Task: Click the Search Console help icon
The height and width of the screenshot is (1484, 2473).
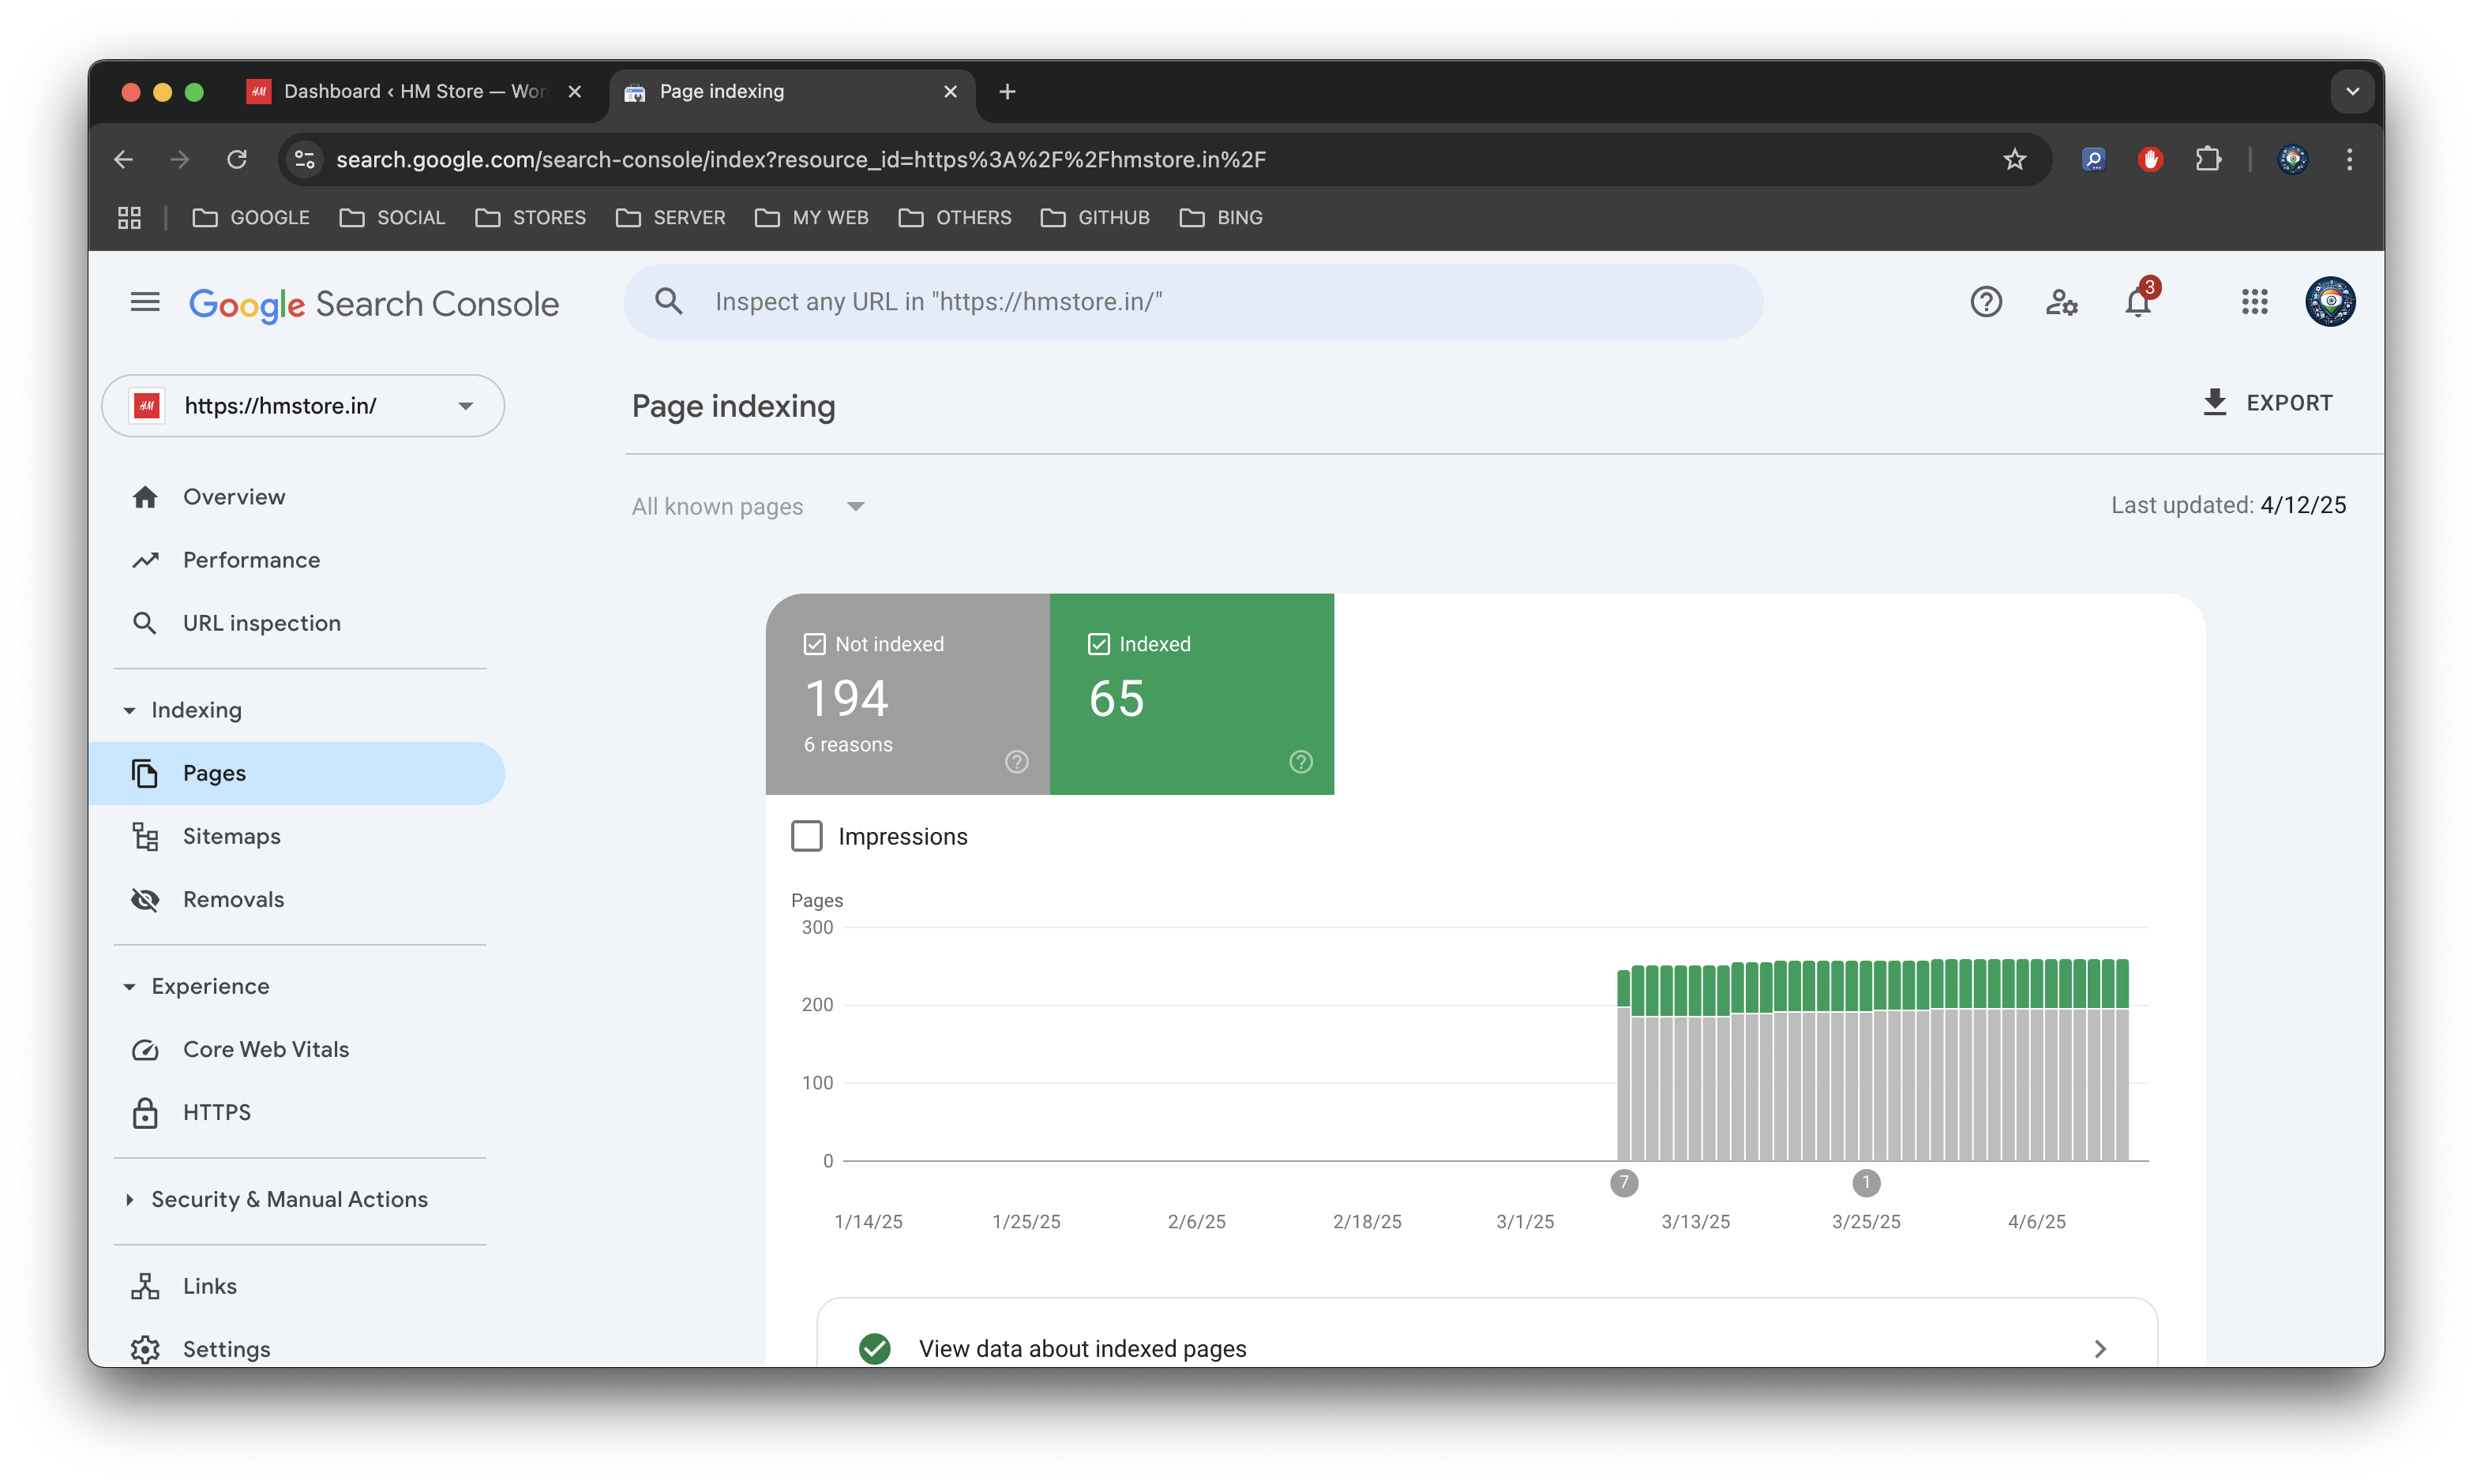Action: coord(1985,302)
